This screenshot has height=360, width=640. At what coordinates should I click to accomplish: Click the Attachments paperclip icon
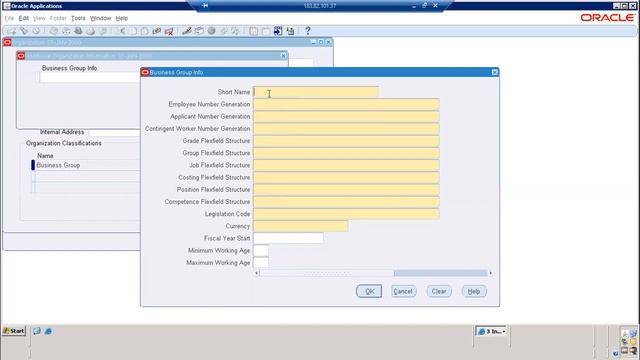(223, 31)
